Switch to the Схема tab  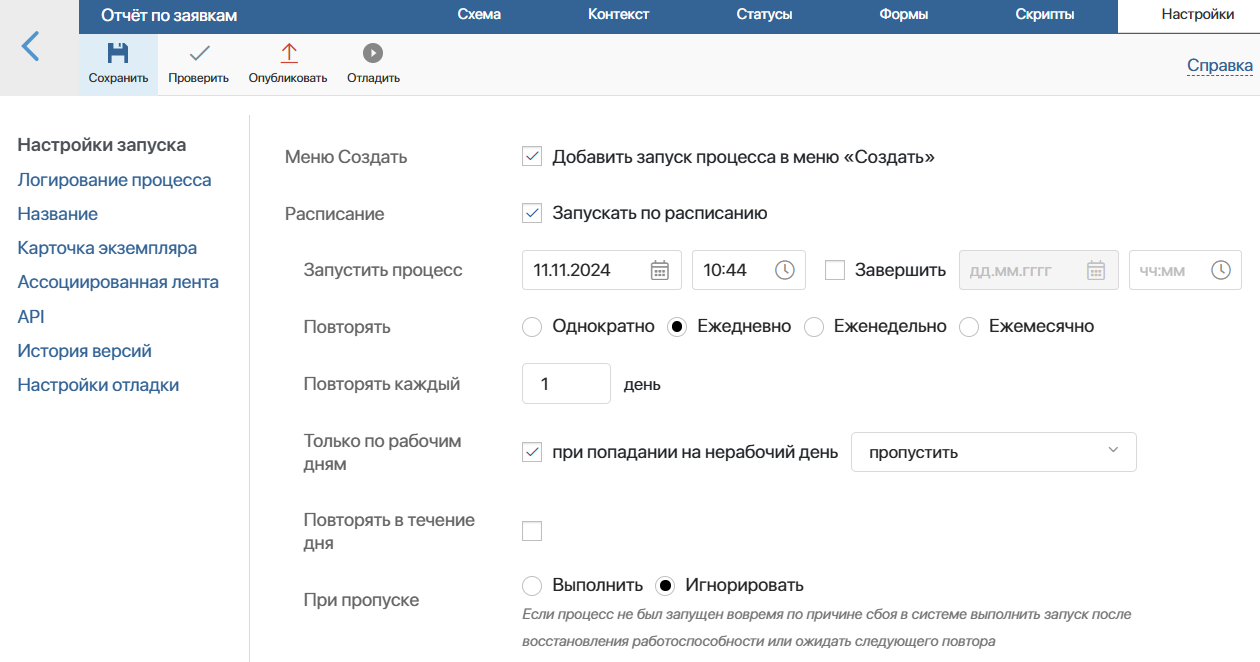479,15
